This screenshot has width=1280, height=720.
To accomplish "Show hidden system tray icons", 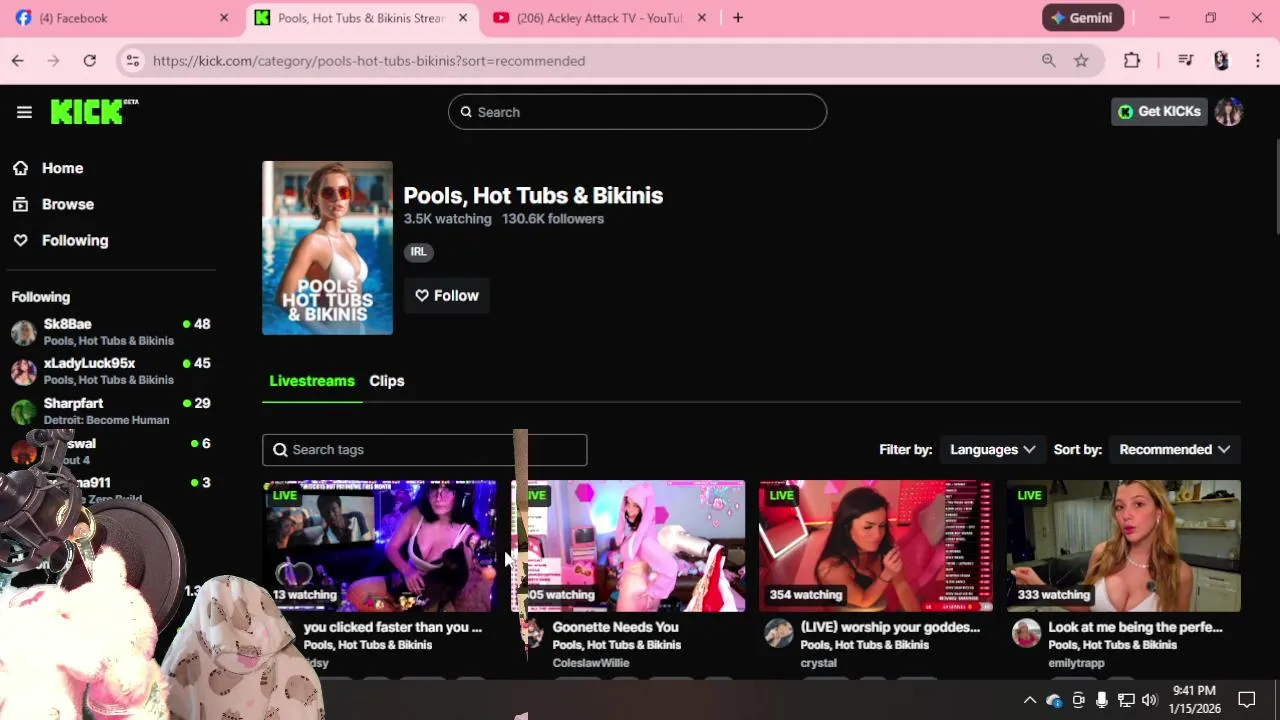I will (1030, 700).
